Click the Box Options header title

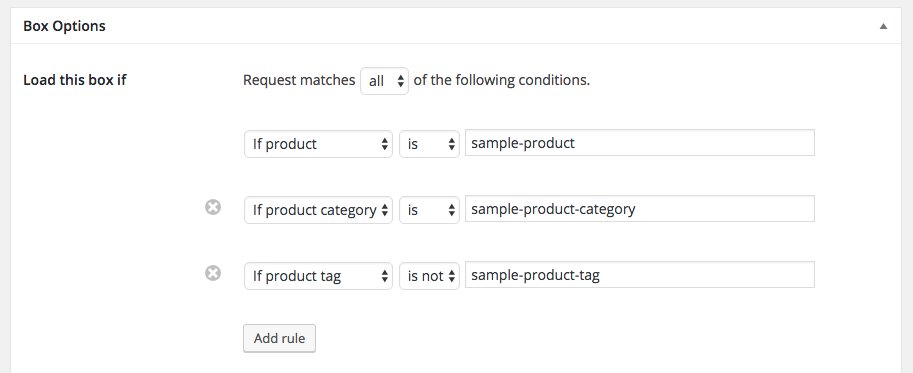point(64,26)
